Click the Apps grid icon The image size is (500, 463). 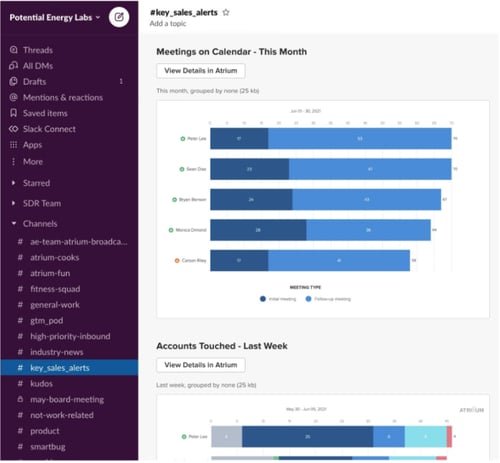pos(13,145)
